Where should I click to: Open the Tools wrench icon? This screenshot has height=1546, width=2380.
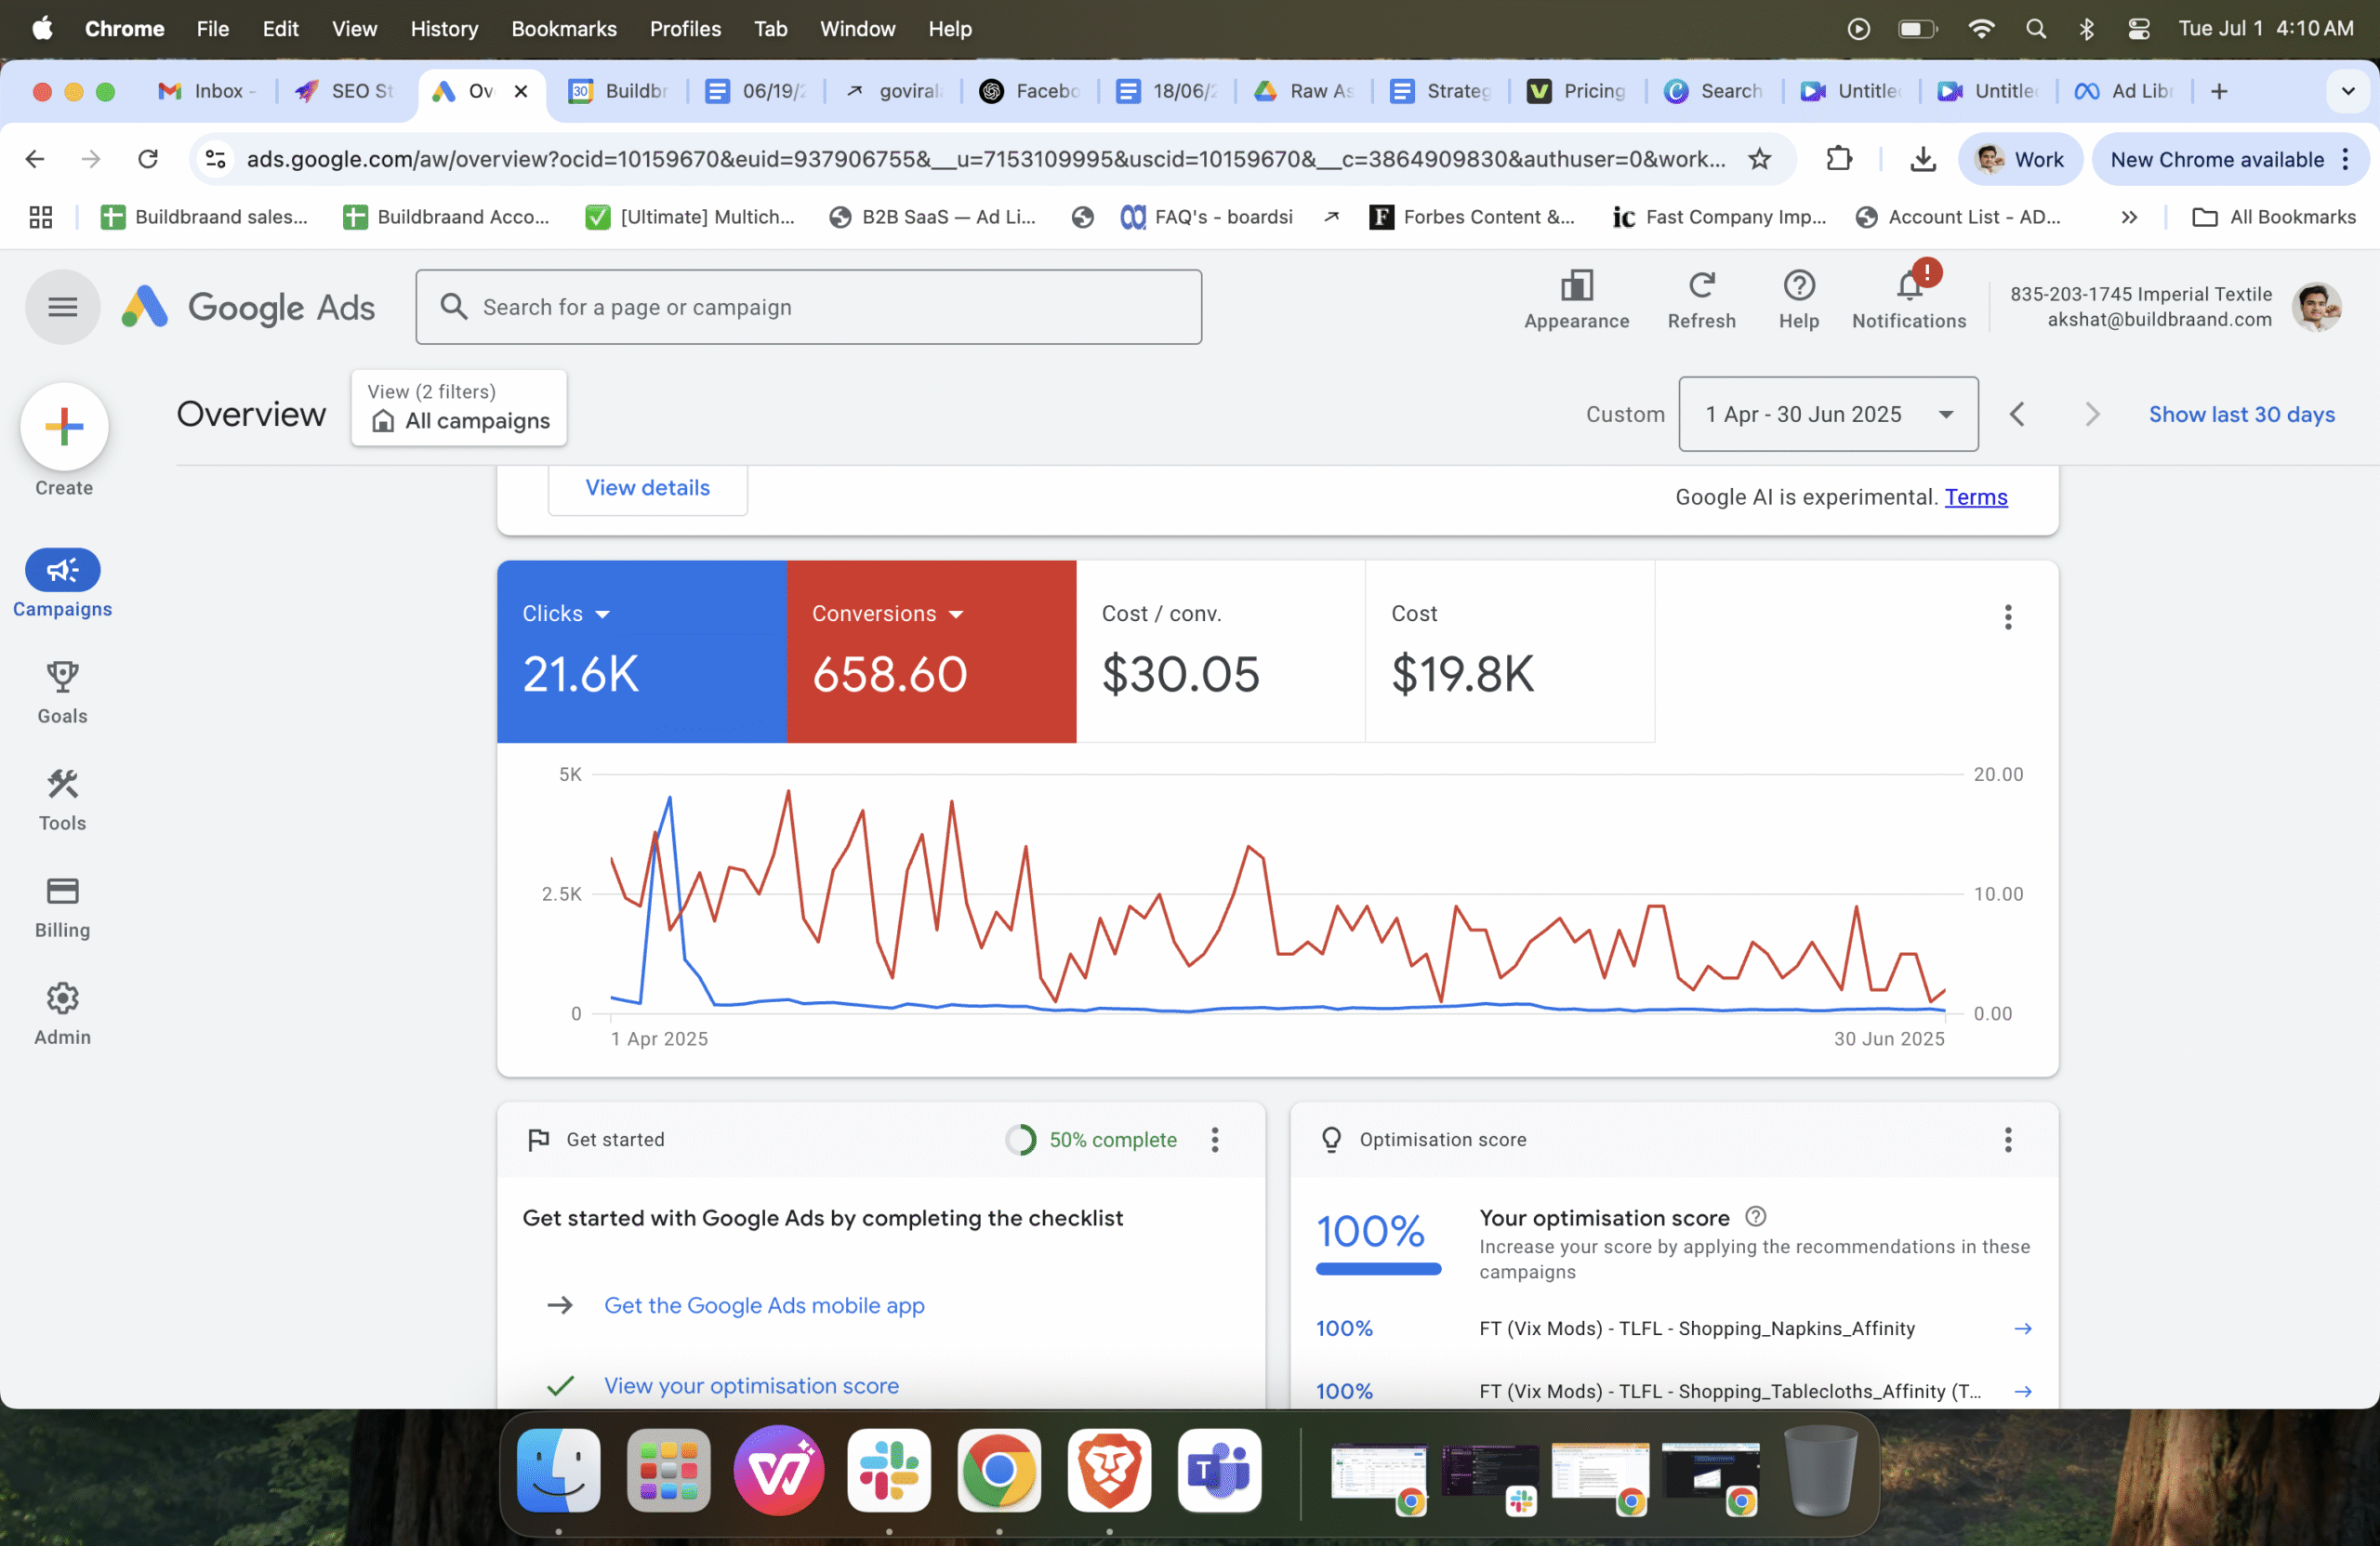tap(62, 785)
